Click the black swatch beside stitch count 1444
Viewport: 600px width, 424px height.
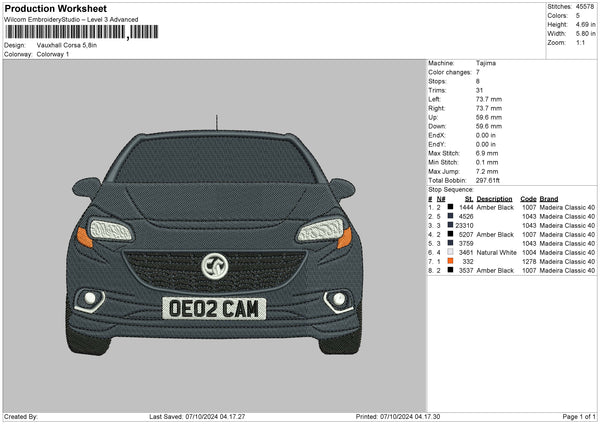click(450, 207)
